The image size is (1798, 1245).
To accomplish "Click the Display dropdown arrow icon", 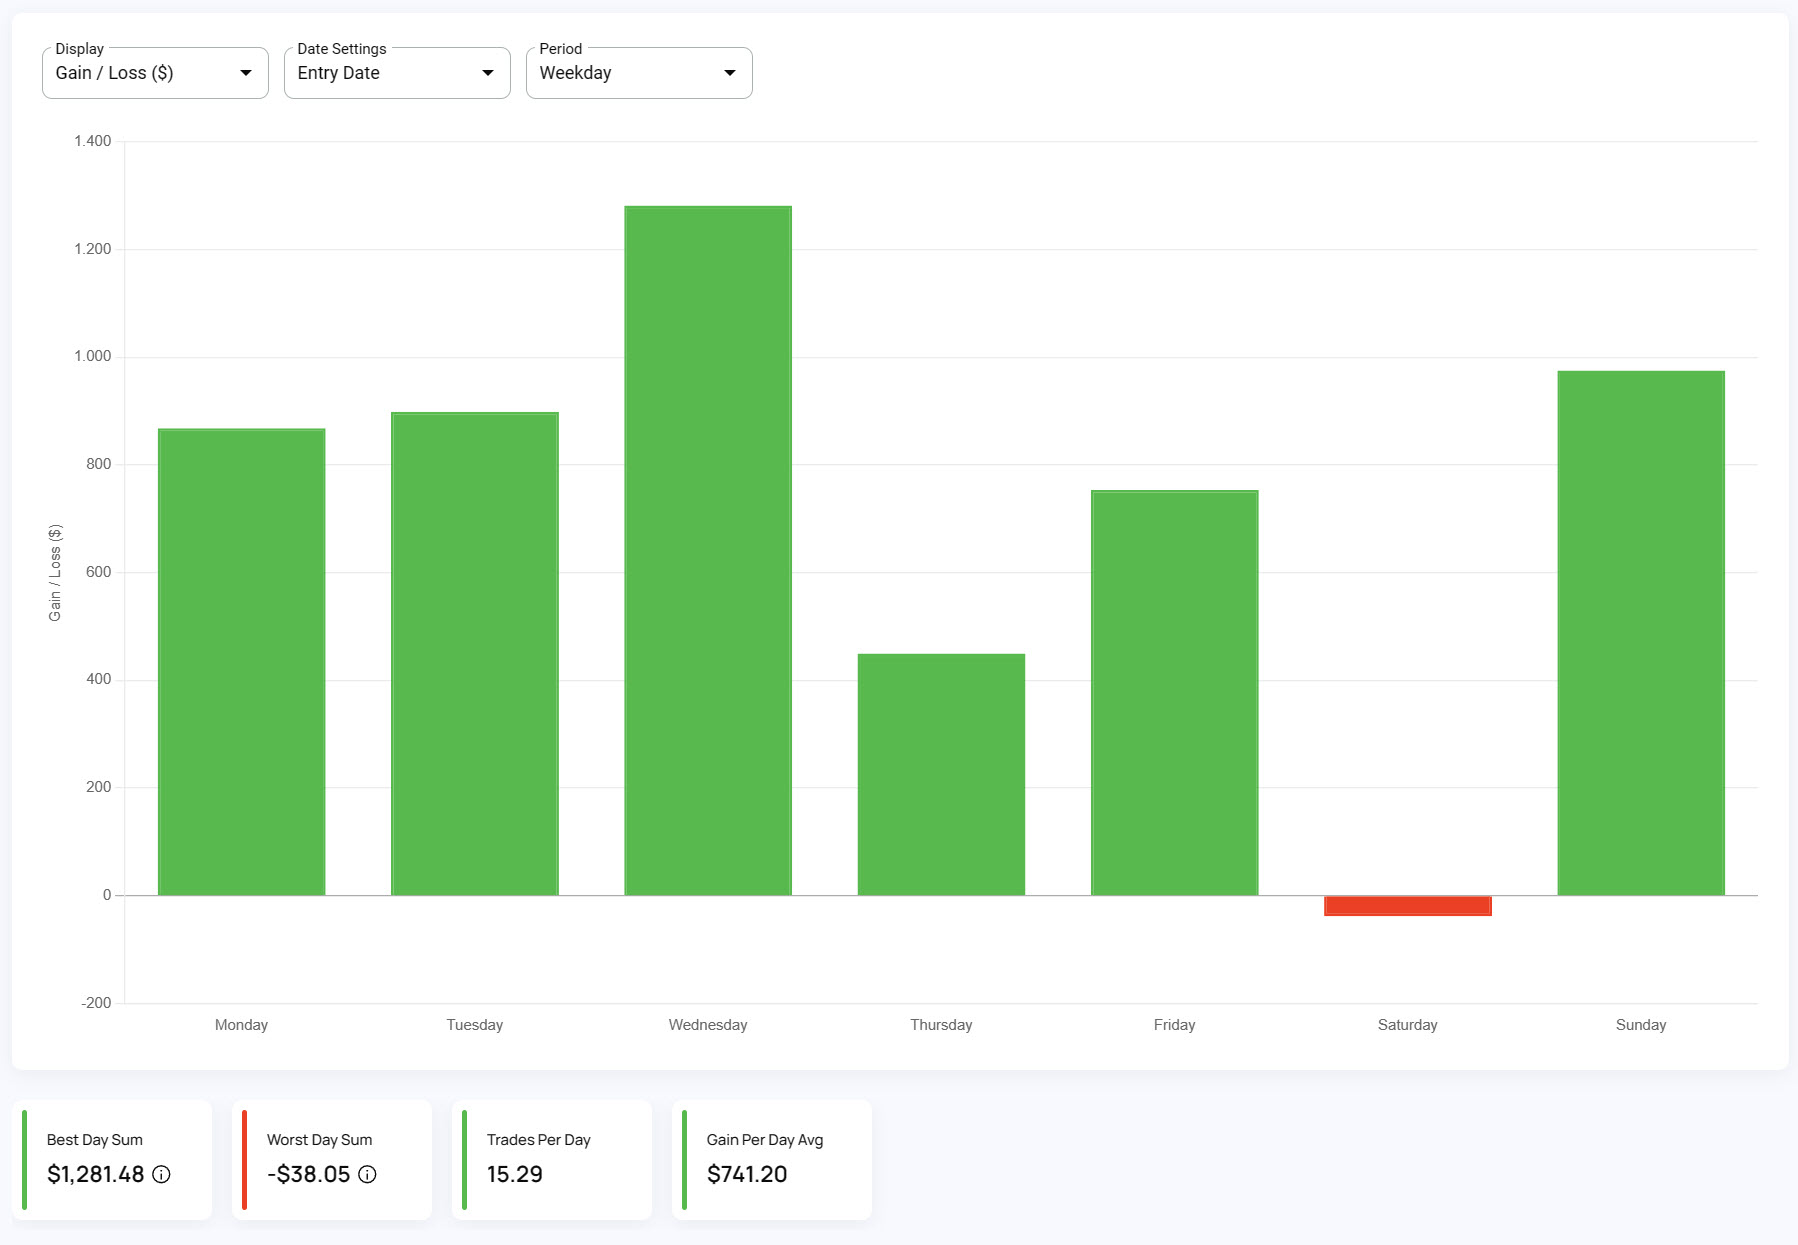I will pyautogui.click(x=246, y=73).
